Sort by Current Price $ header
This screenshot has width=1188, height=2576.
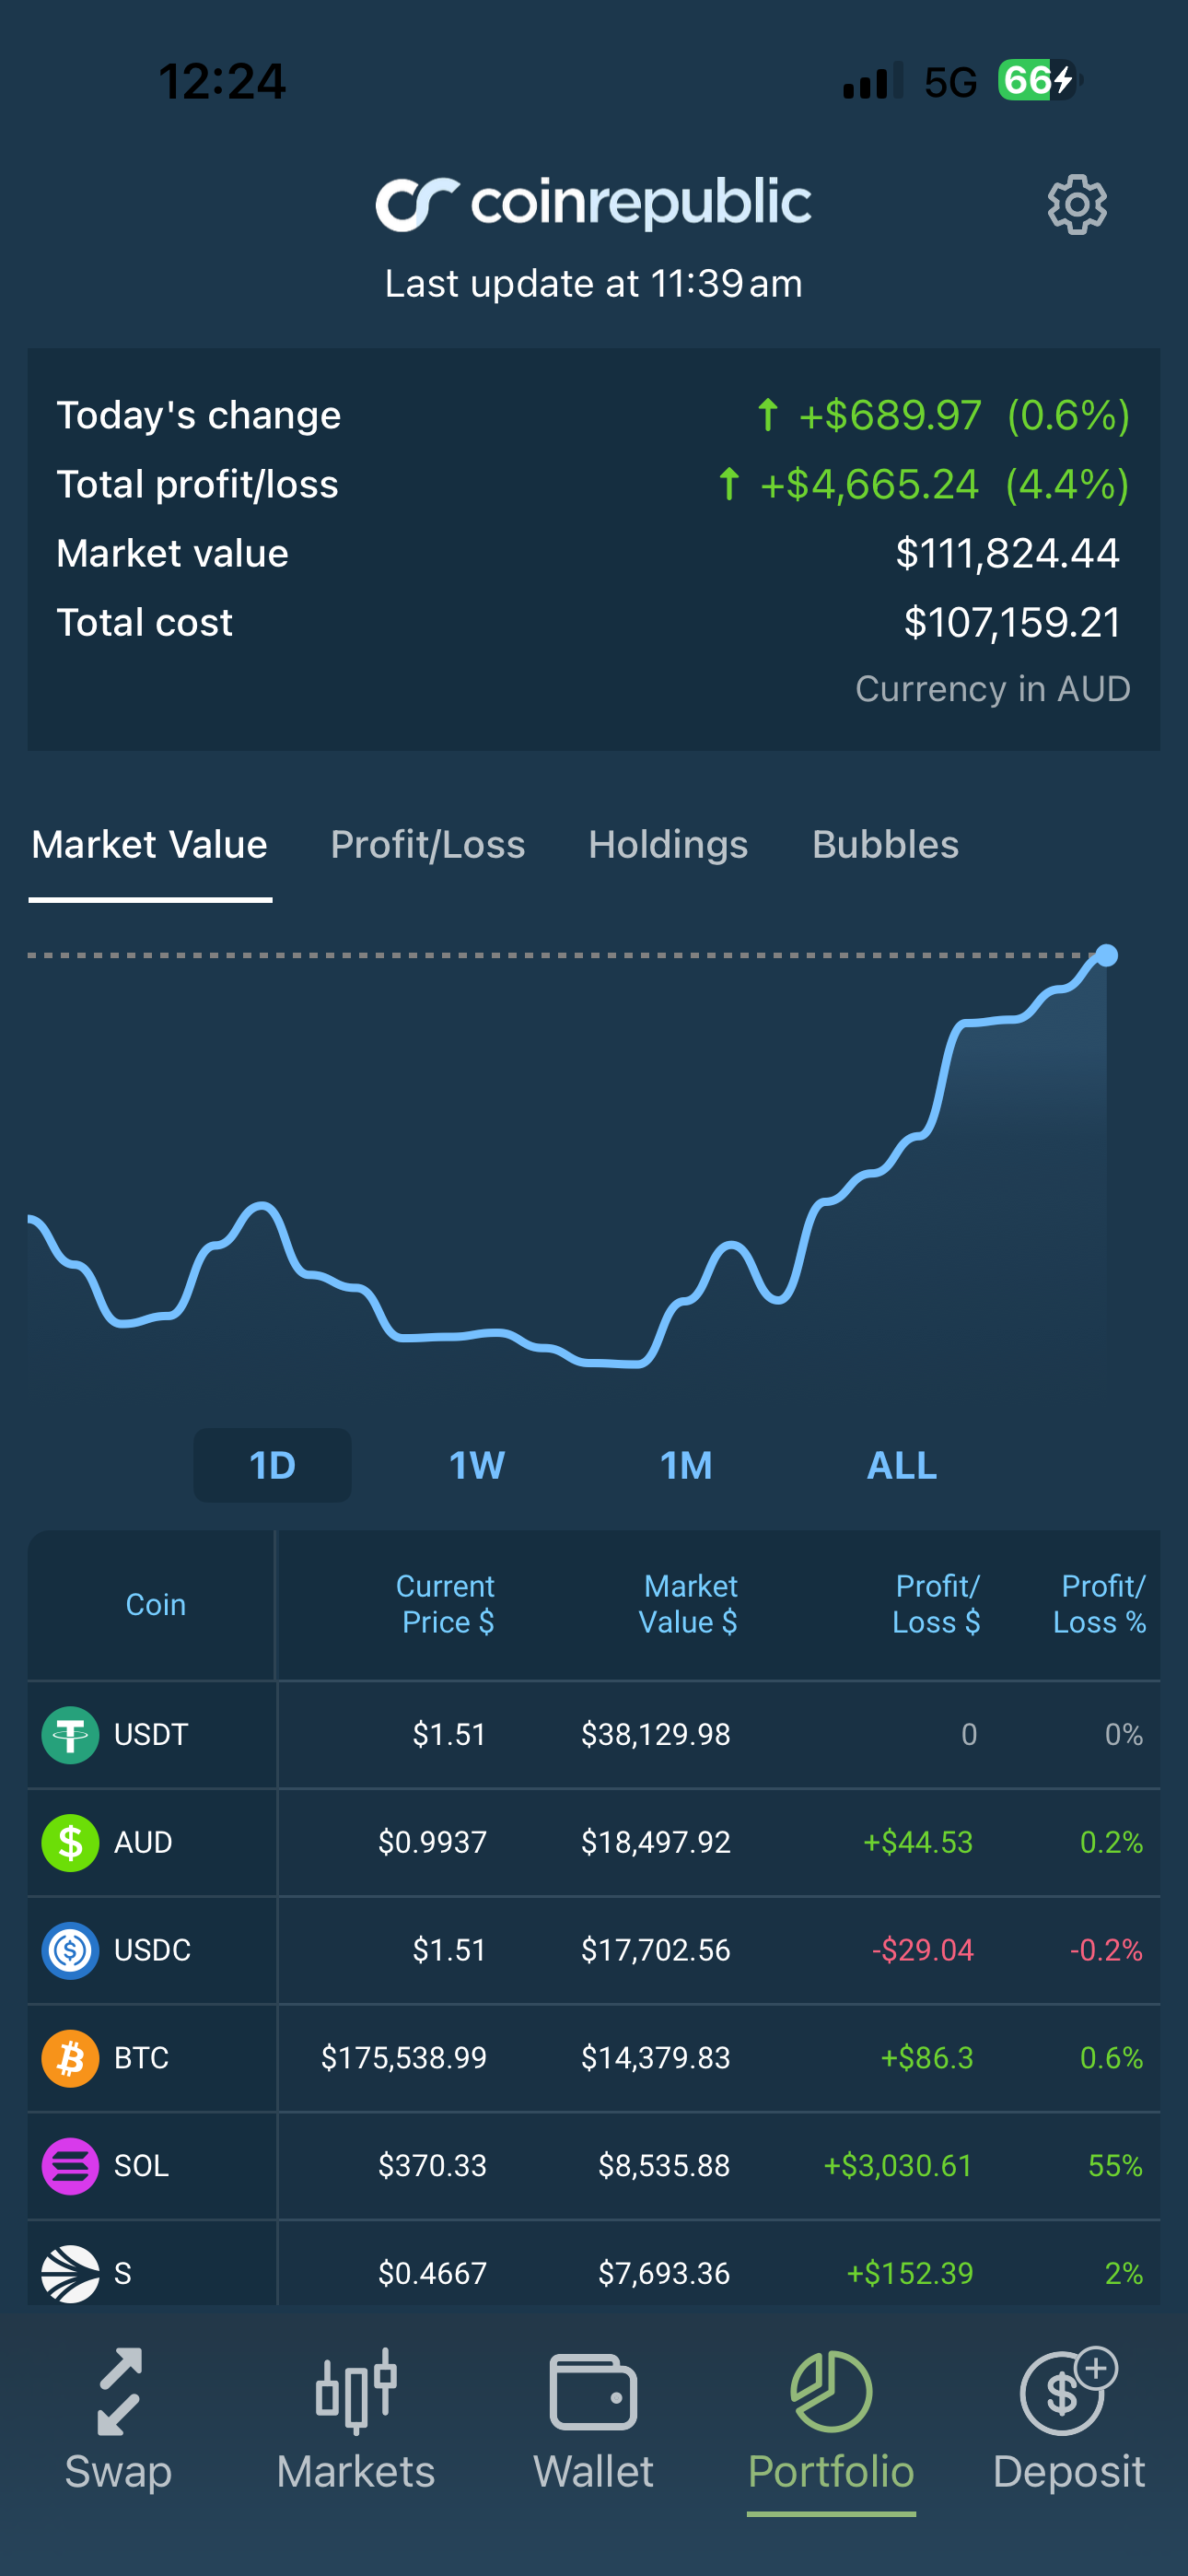point(446,1604)
